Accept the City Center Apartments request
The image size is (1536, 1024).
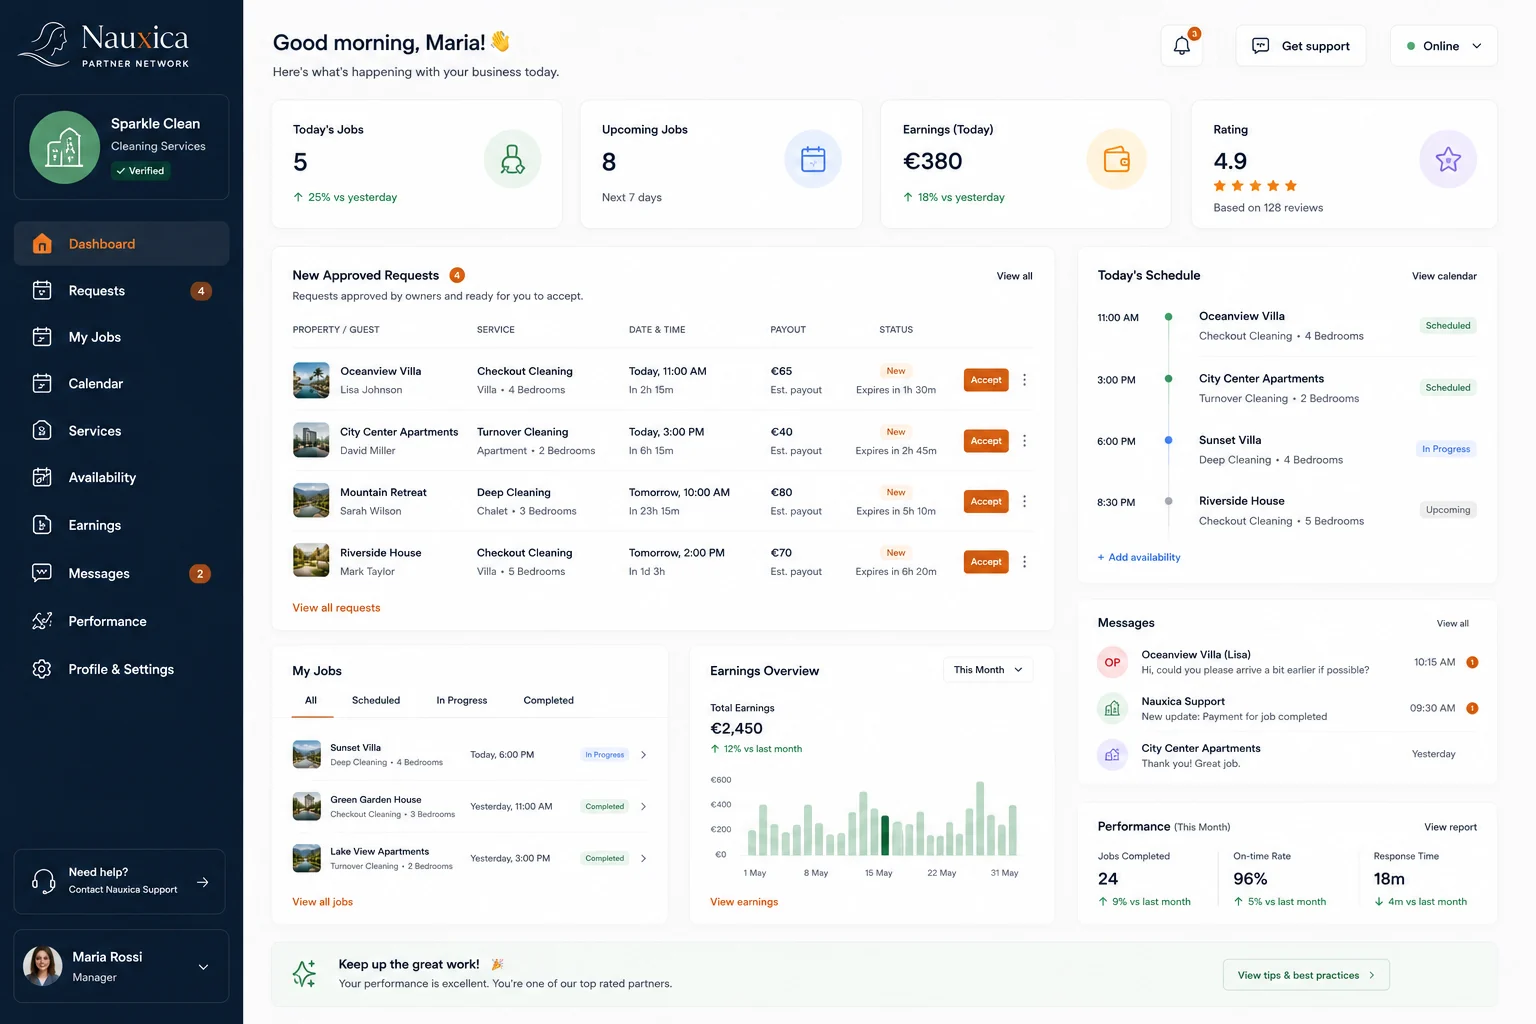986,441
